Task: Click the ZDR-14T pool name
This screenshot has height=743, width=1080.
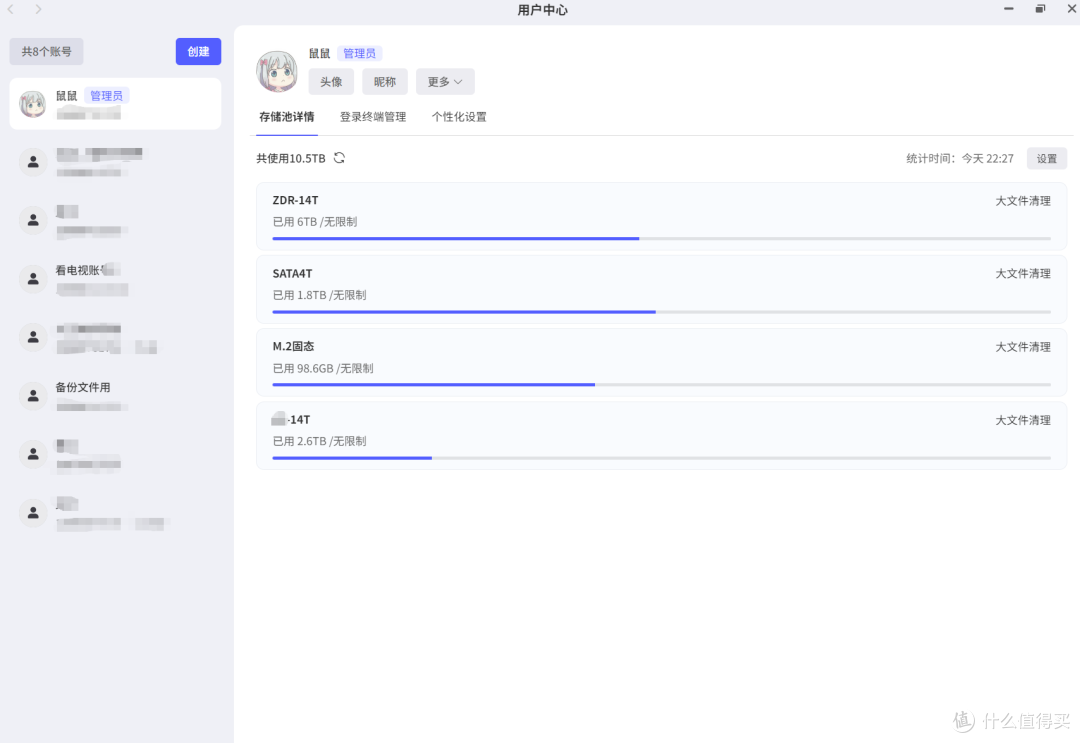Action: [295, 200]
